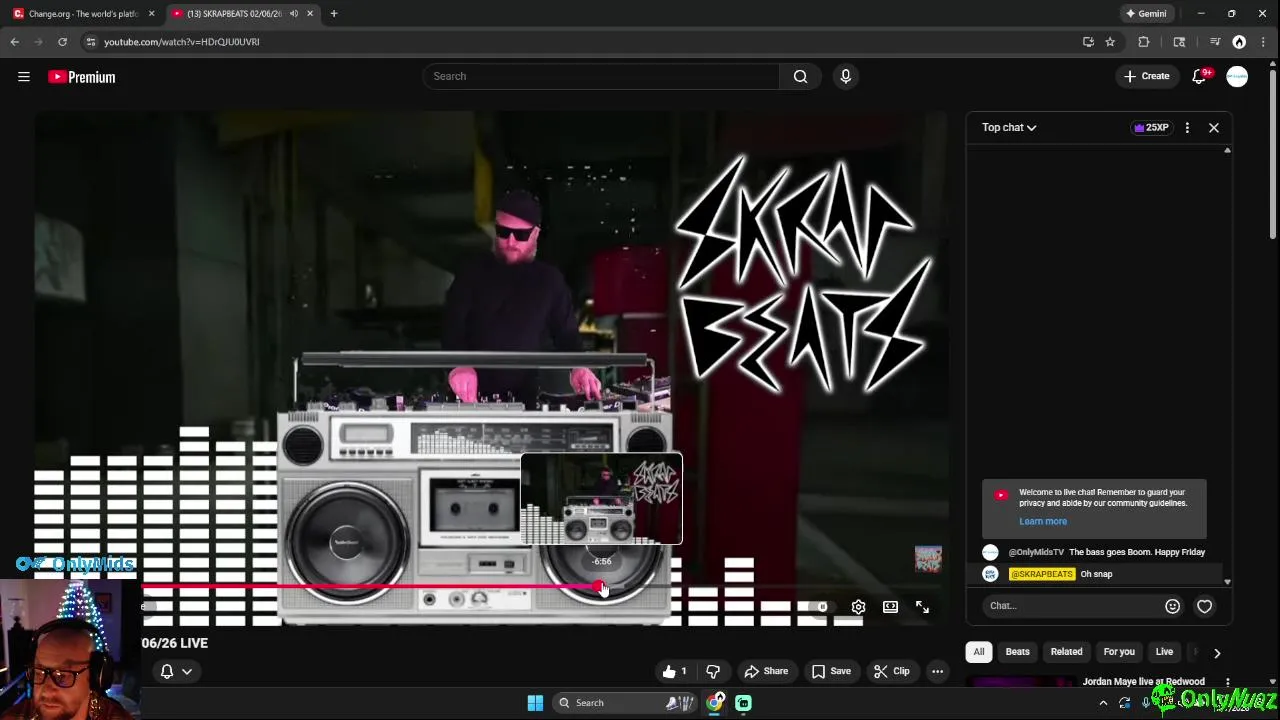Clip the video

point(890,671)
